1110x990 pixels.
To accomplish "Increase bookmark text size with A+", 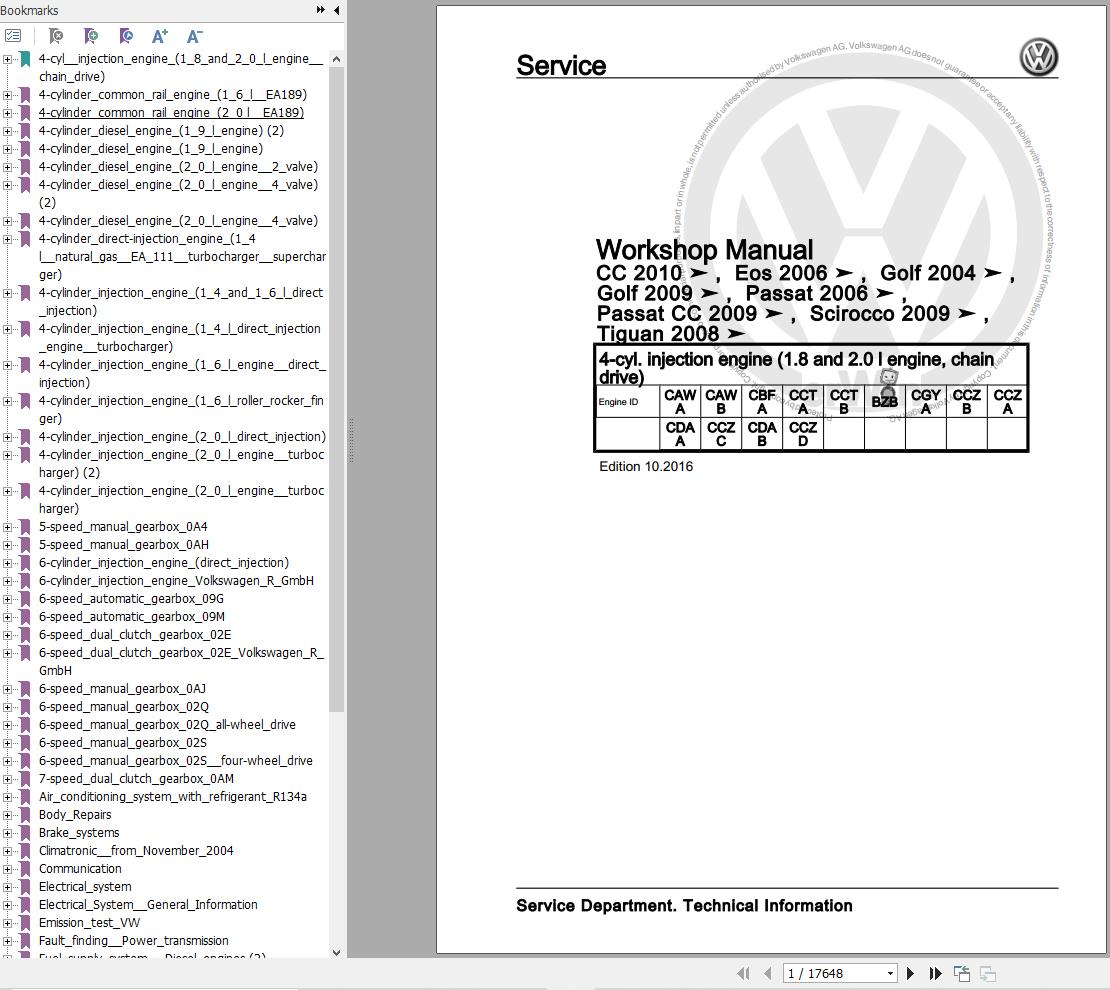I will click(160, 36).
